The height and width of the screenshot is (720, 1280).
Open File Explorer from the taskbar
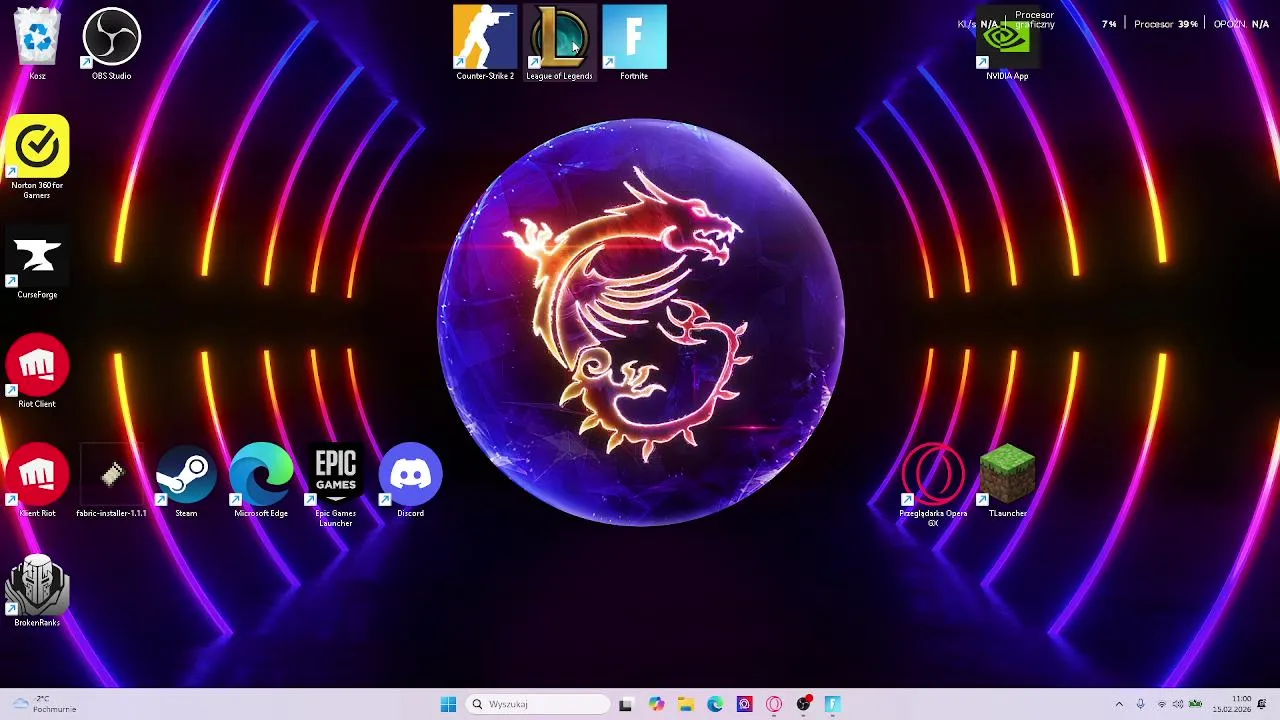click(685, 704)
